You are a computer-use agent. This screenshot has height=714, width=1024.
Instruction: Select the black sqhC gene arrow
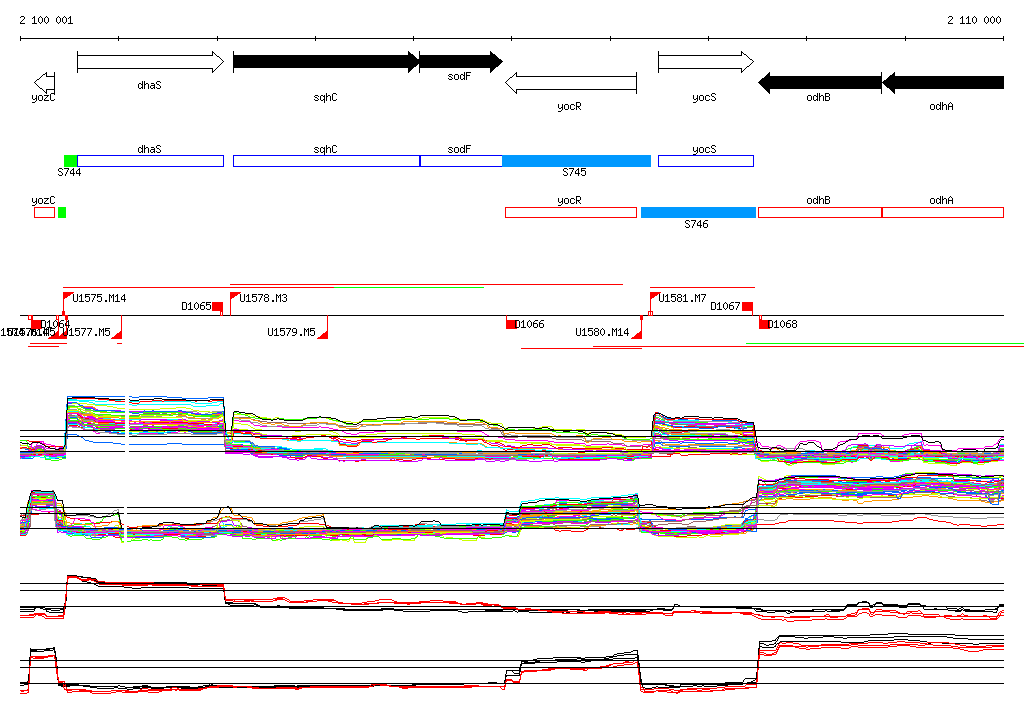(326, 62)
